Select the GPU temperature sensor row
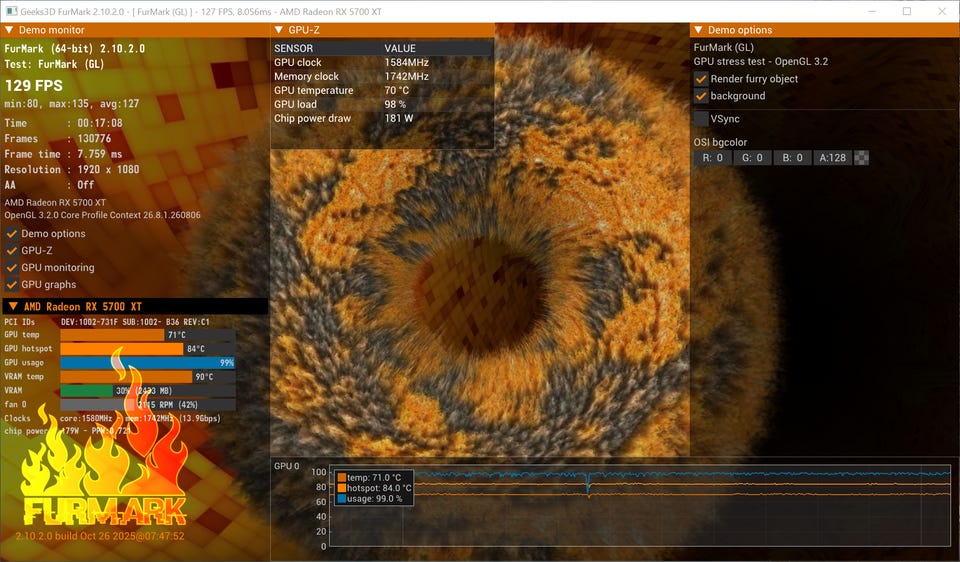Screen dimensions: 960x562 click(x=383, y=91)
